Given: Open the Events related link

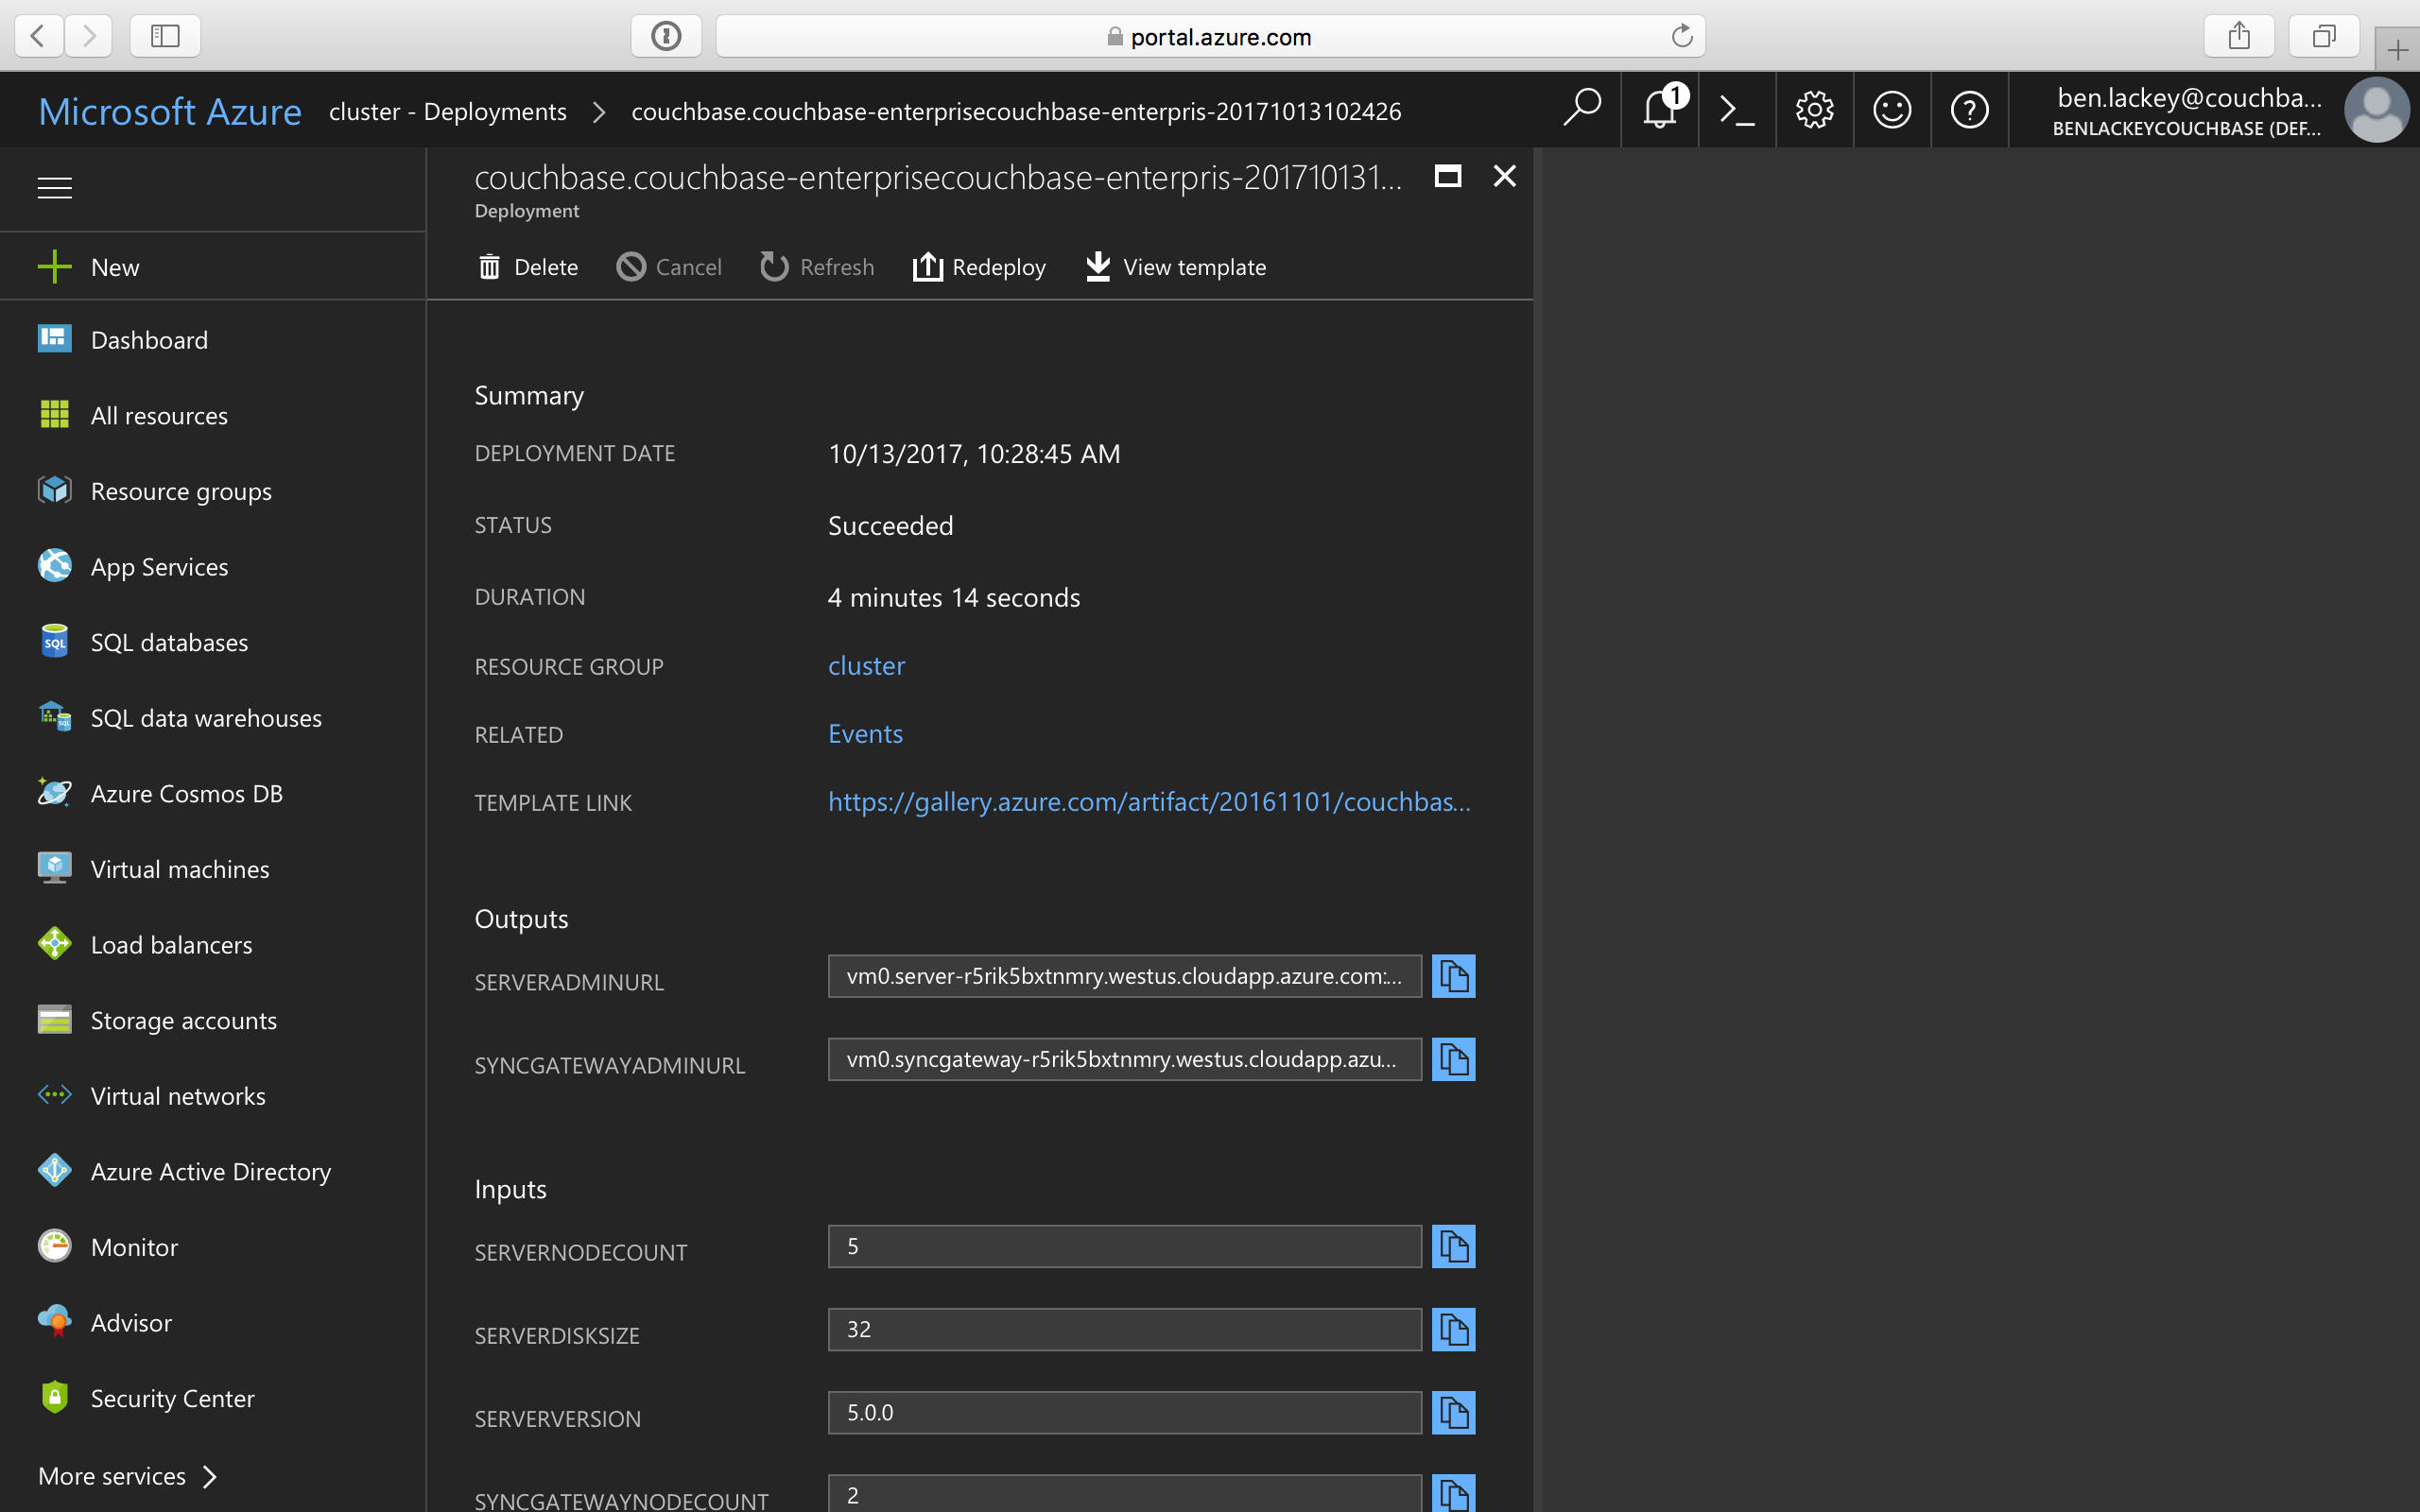Looking at the screenshot, I should (x=864, y=733).
